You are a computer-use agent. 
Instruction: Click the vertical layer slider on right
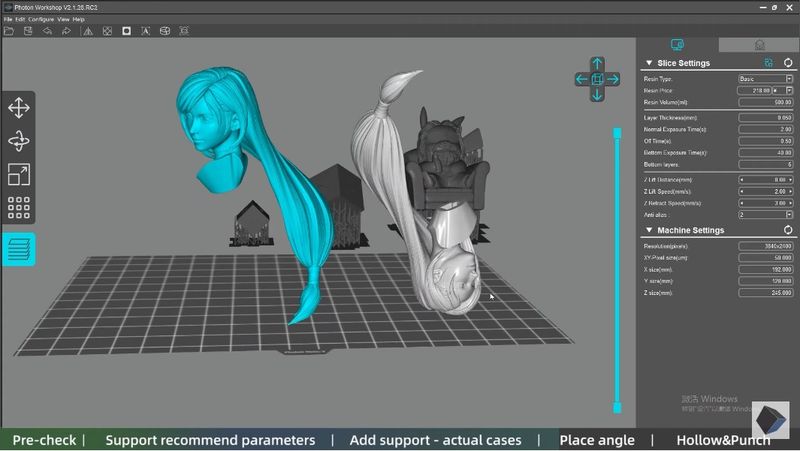click(617, 270)
